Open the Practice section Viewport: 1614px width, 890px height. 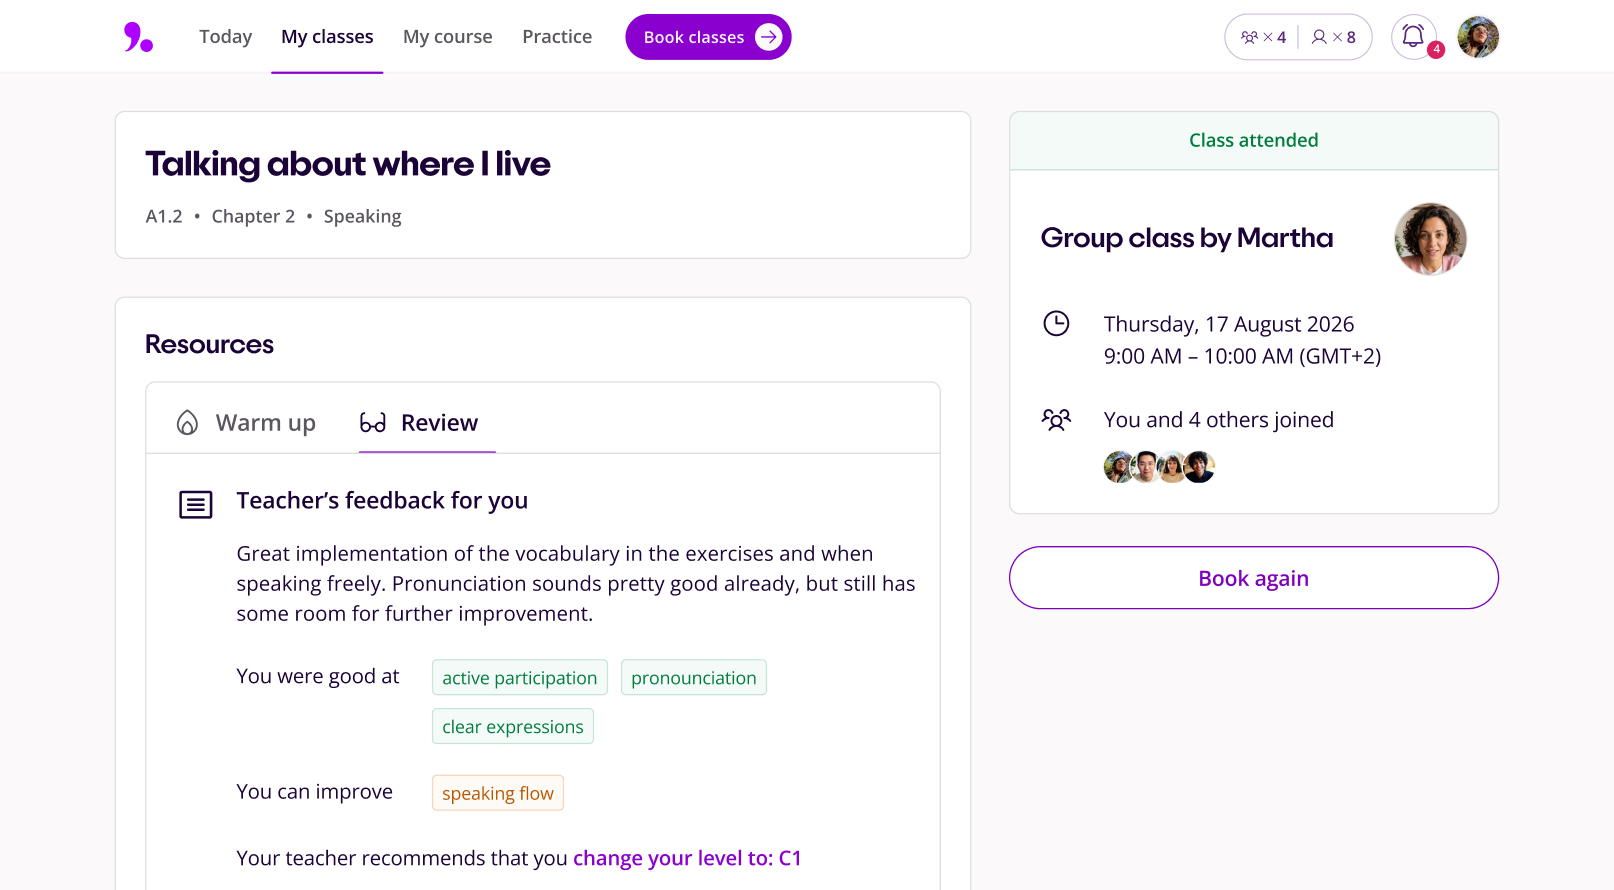pos(557,37)
